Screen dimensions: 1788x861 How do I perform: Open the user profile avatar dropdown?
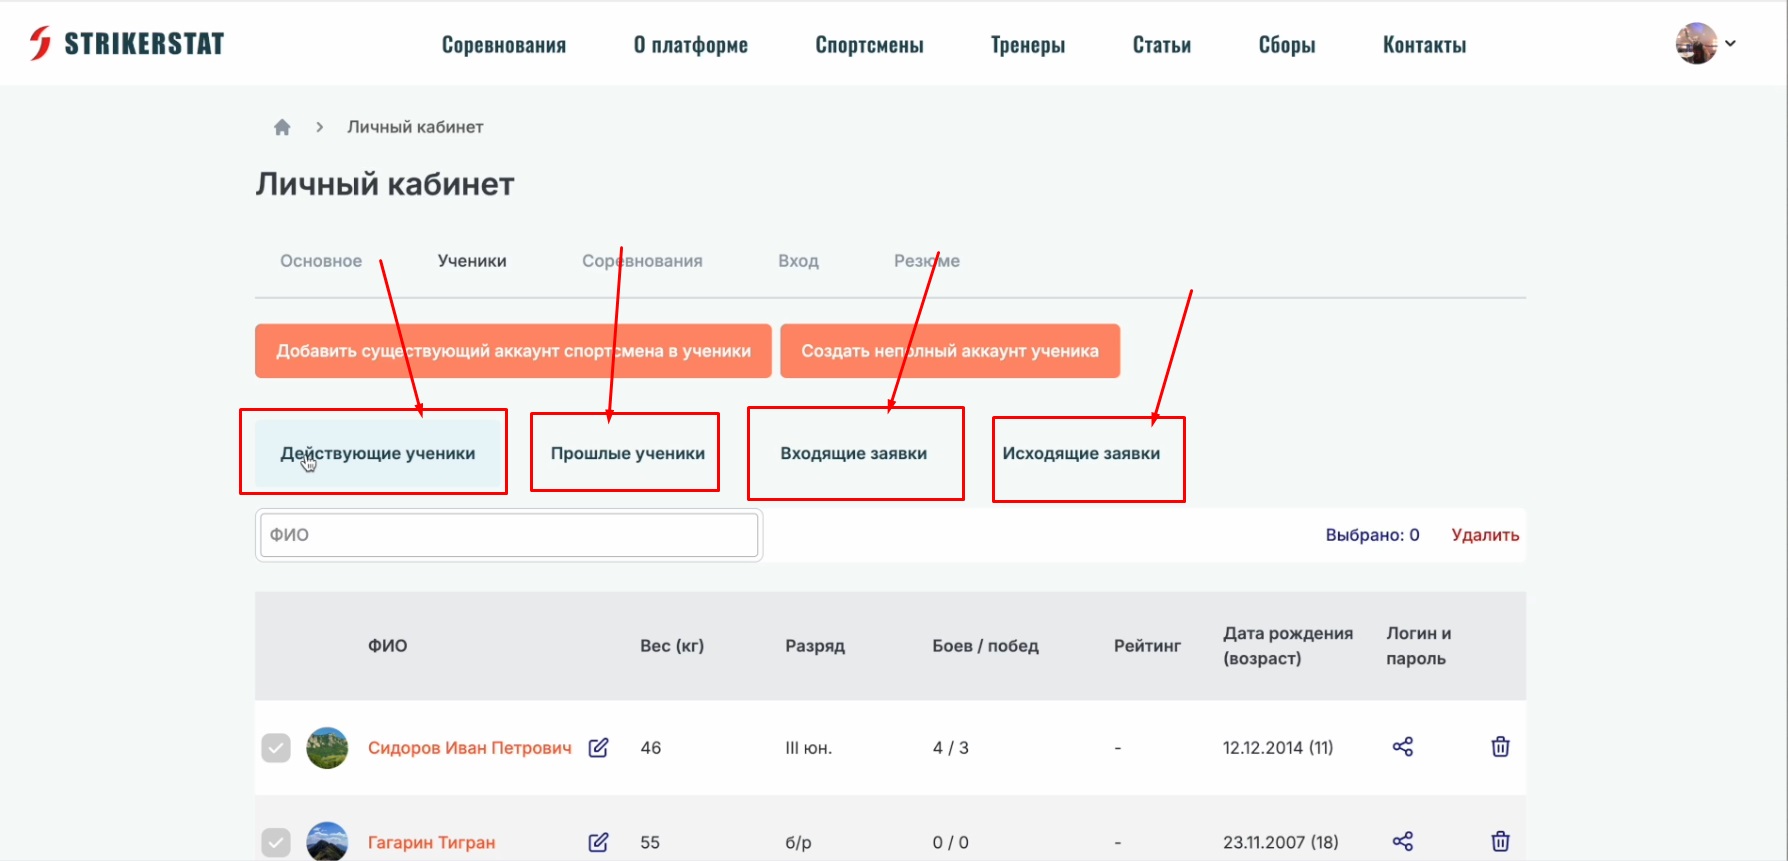[x=1704, y=44]
